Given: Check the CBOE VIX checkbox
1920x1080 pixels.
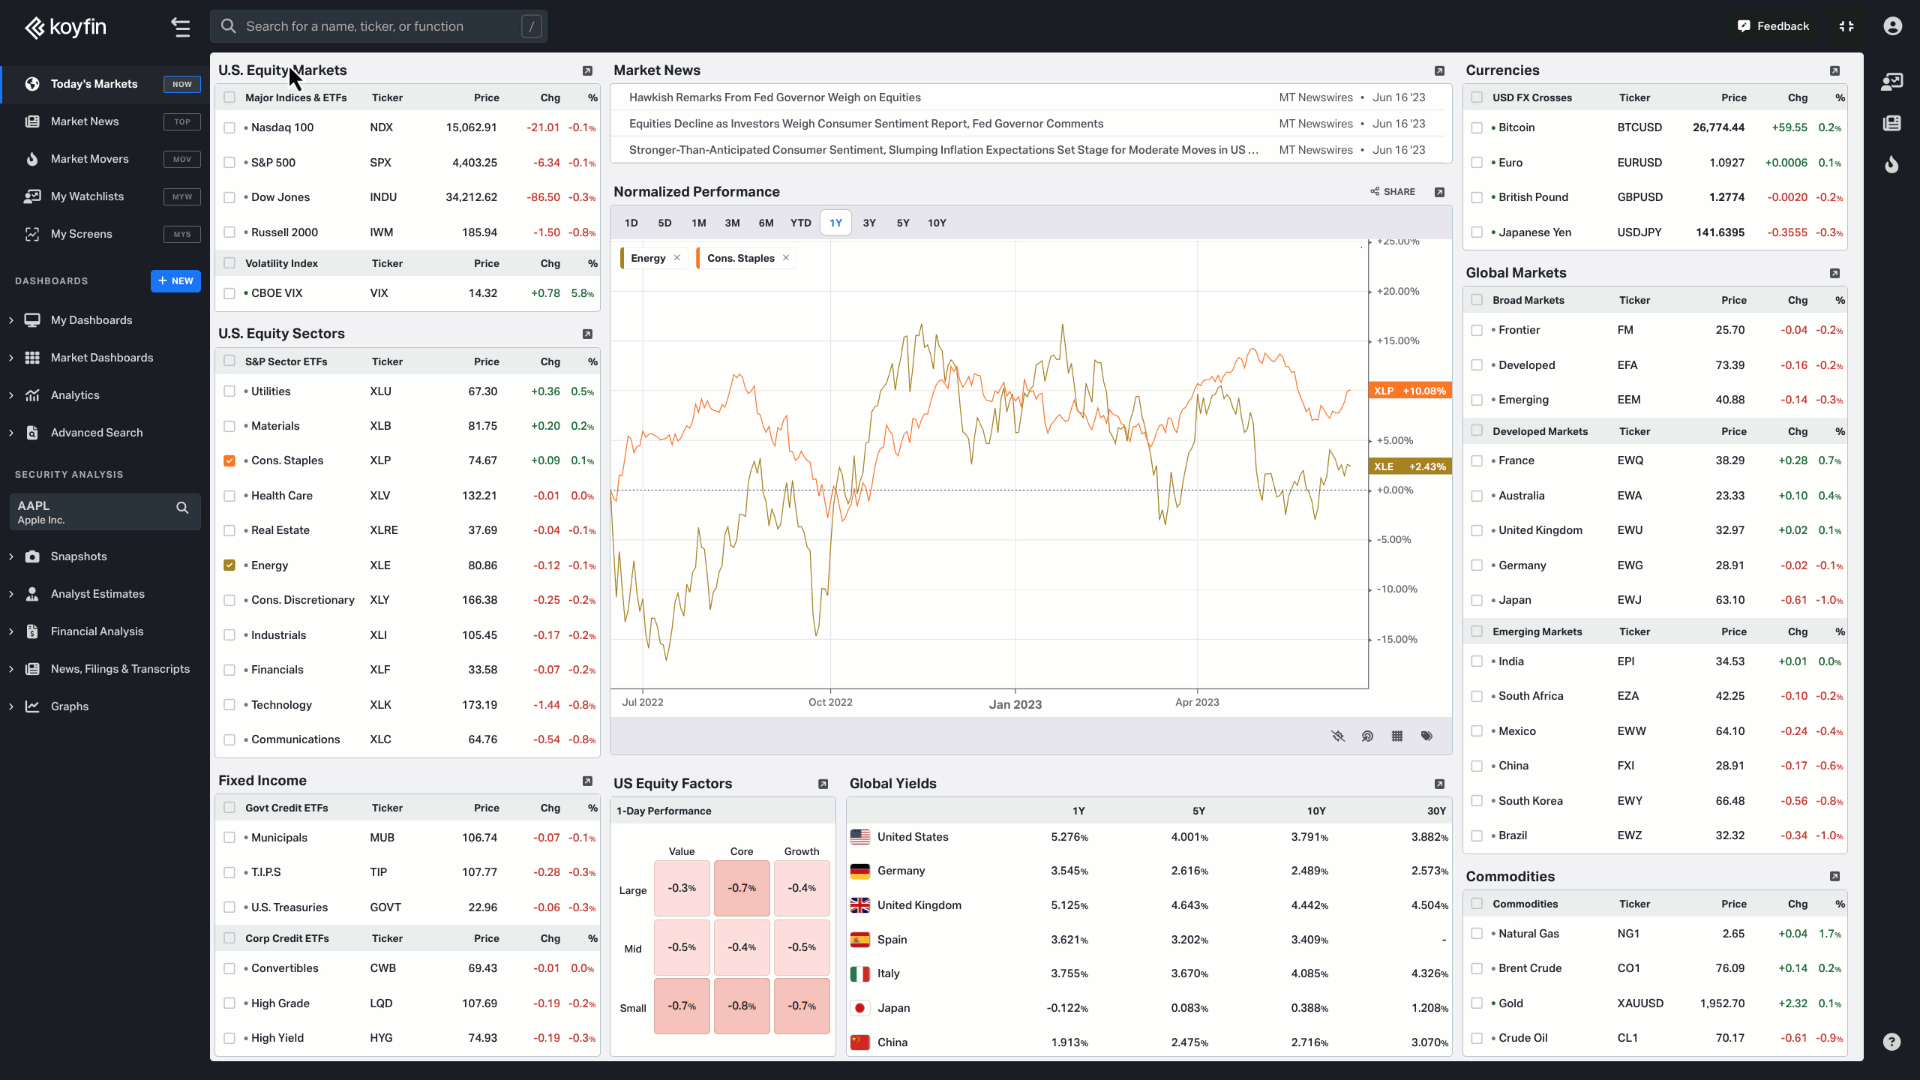Looking at the screenshot, I should point(230,294).
